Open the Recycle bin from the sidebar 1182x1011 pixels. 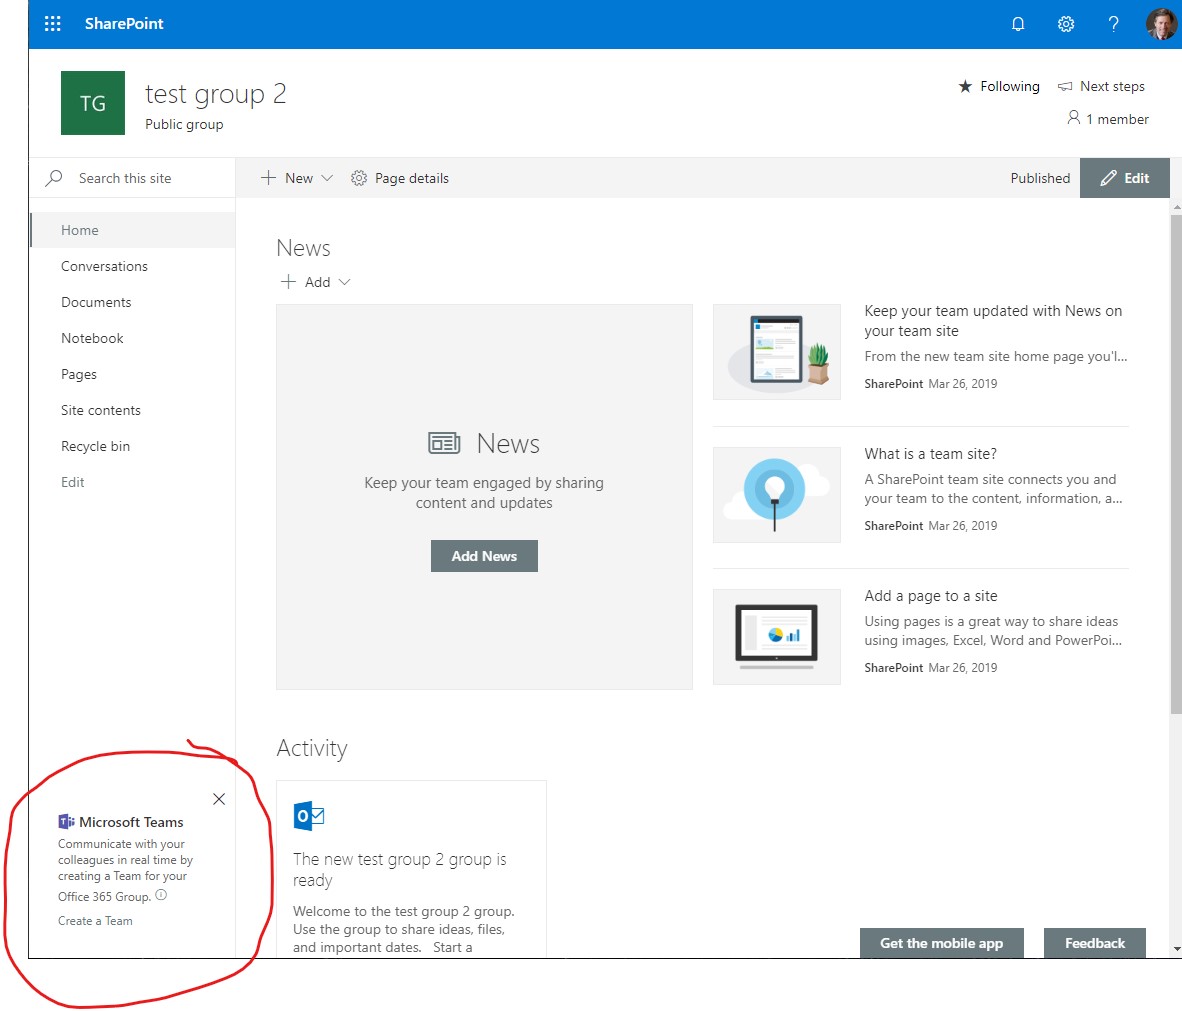point(95,446)
